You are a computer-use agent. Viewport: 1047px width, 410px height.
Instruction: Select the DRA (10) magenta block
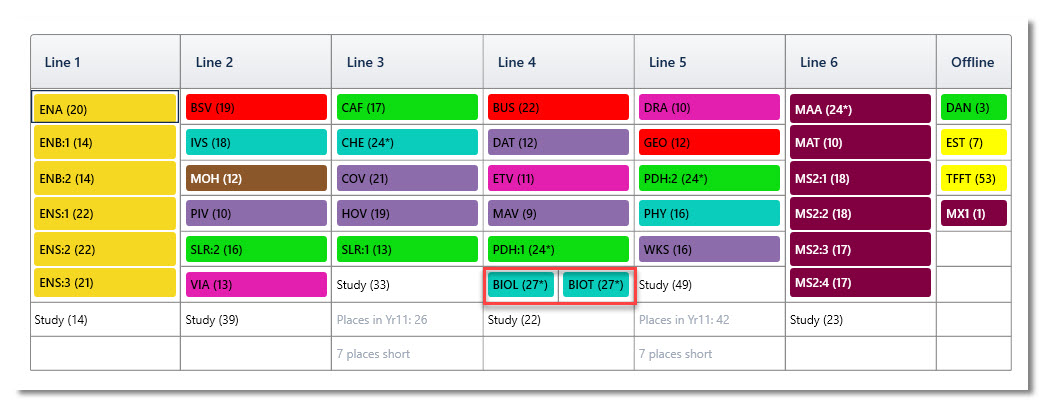[x=709, y=107]
